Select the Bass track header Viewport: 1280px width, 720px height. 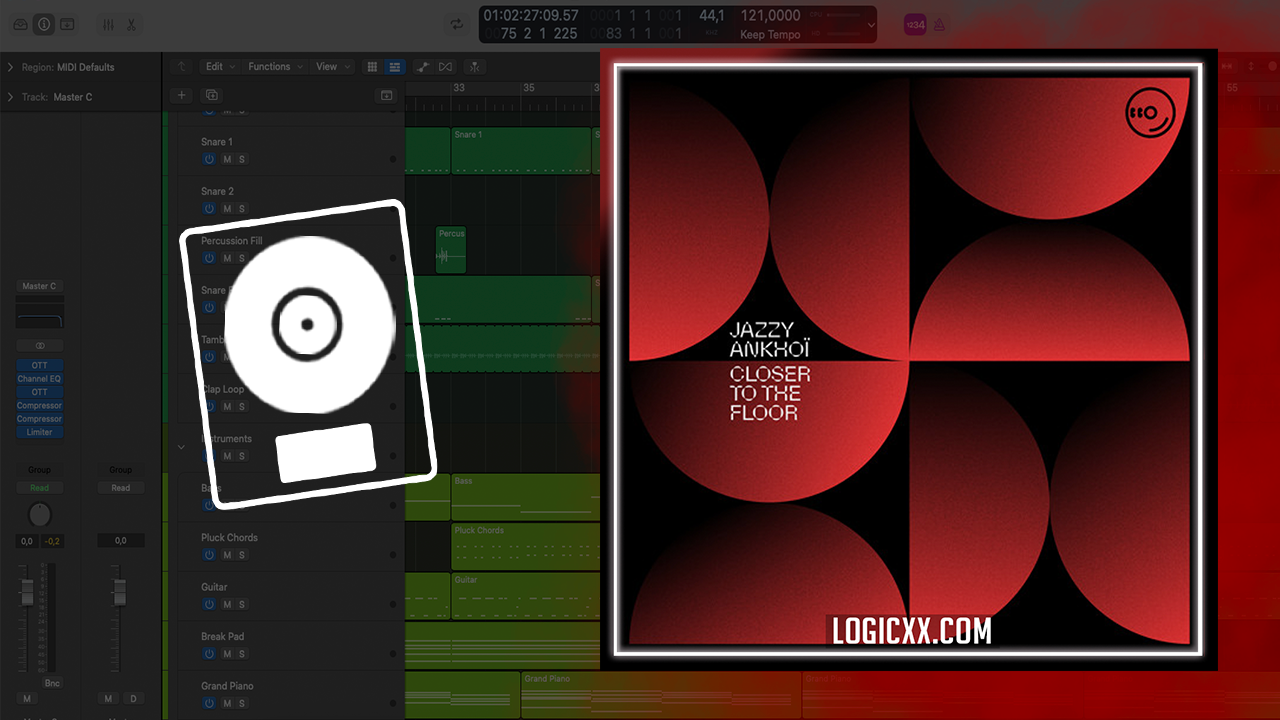290,497
